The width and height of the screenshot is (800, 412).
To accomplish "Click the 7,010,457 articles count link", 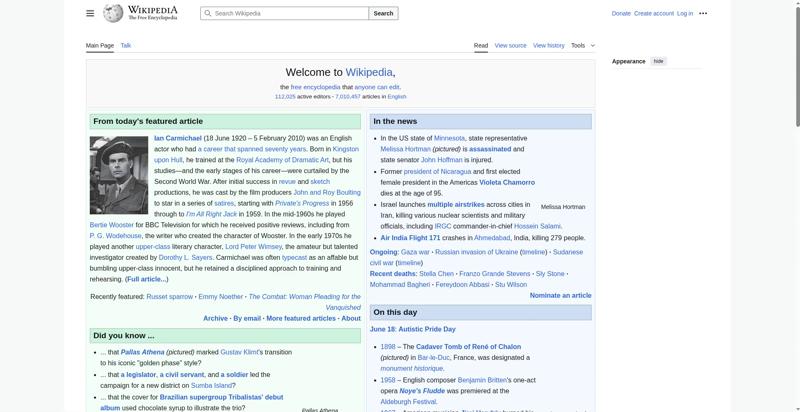I will tap(348, 96).
